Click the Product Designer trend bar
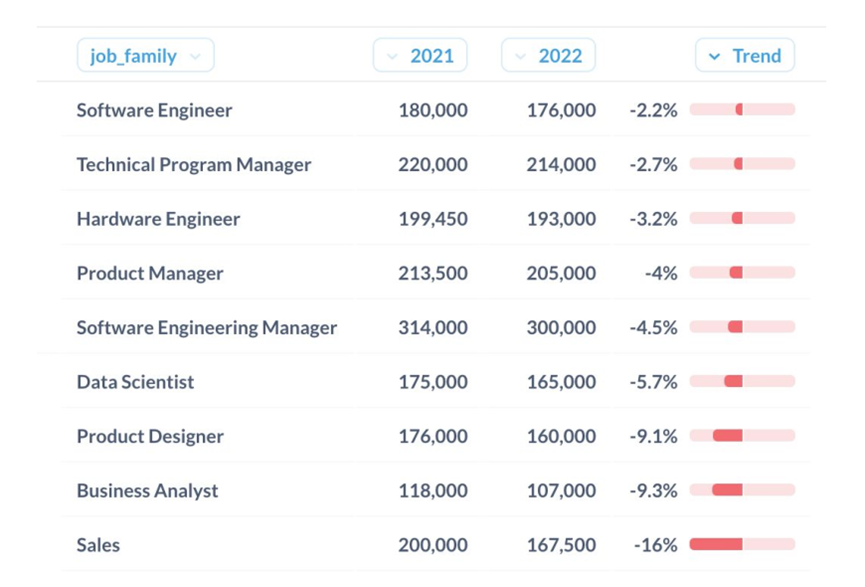The image size is (865, 587). click(x=742, y=436)
